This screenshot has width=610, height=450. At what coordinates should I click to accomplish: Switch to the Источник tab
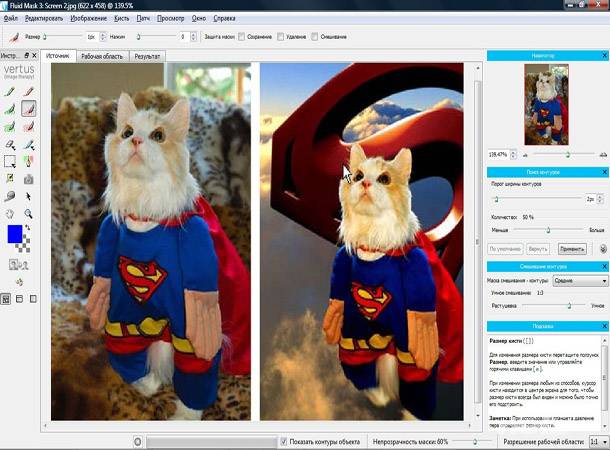click(x=58, y=56)
